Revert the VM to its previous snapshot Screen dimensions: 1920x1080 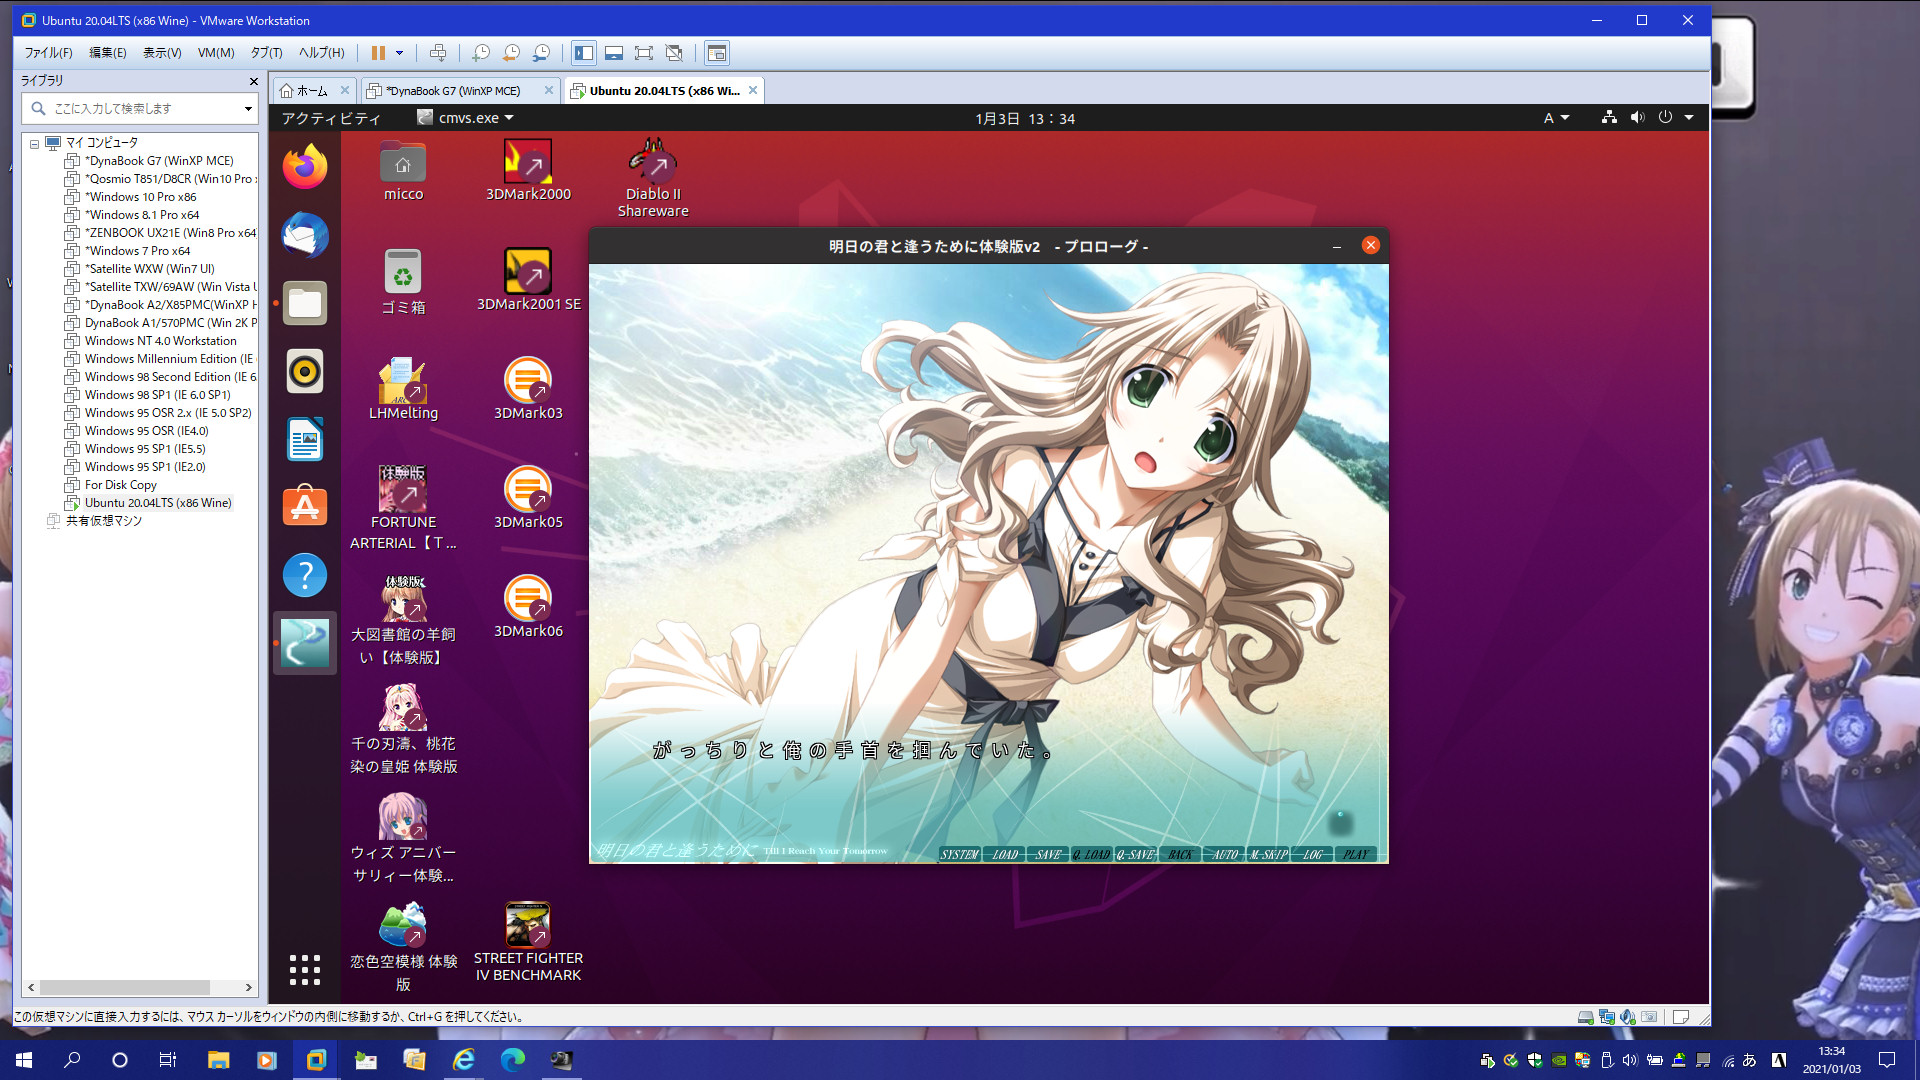coord(511,53)
